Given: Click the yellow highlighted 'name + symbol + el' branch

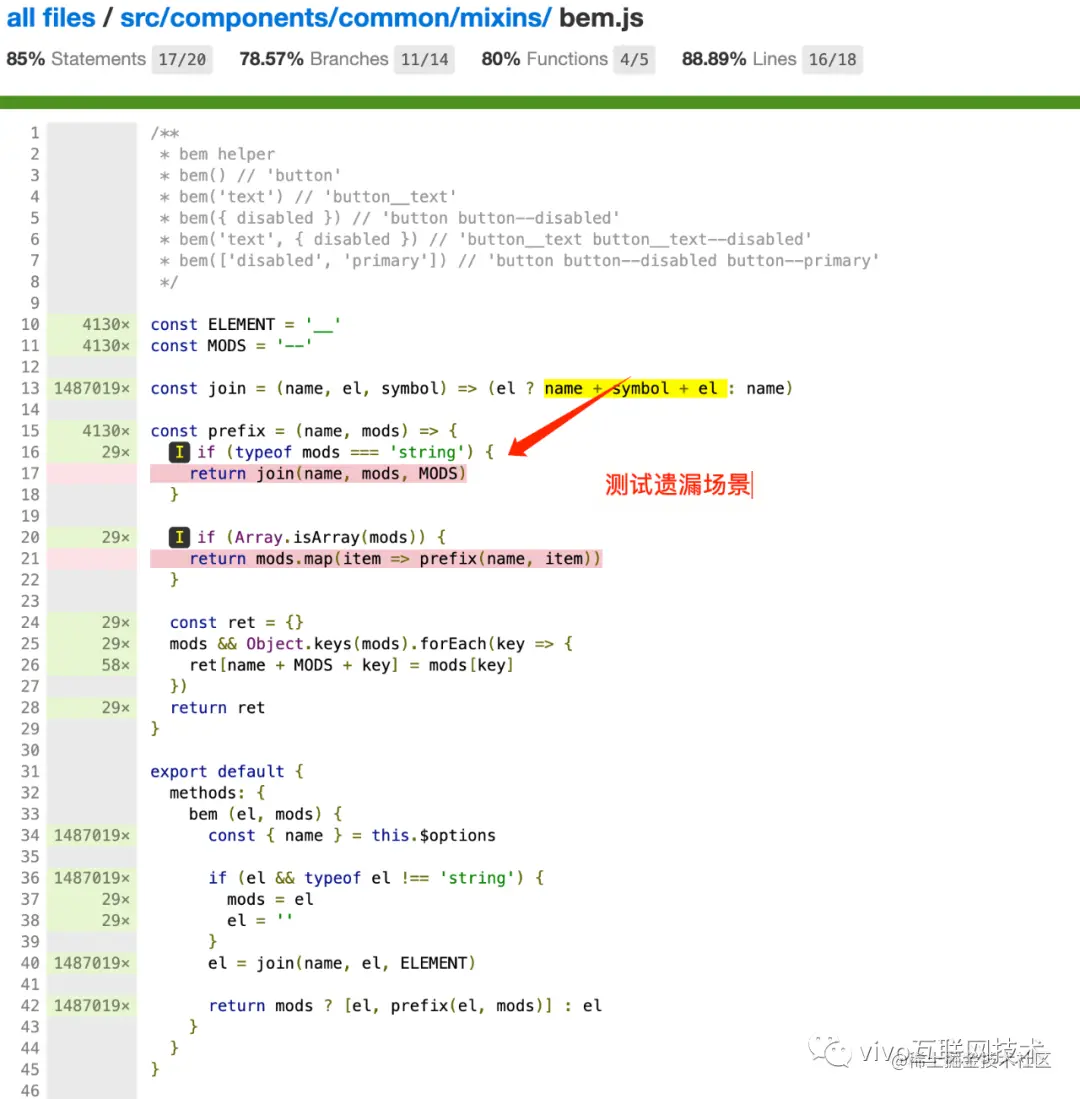Looking at the screenshot, I should click(x=635, y=388).
